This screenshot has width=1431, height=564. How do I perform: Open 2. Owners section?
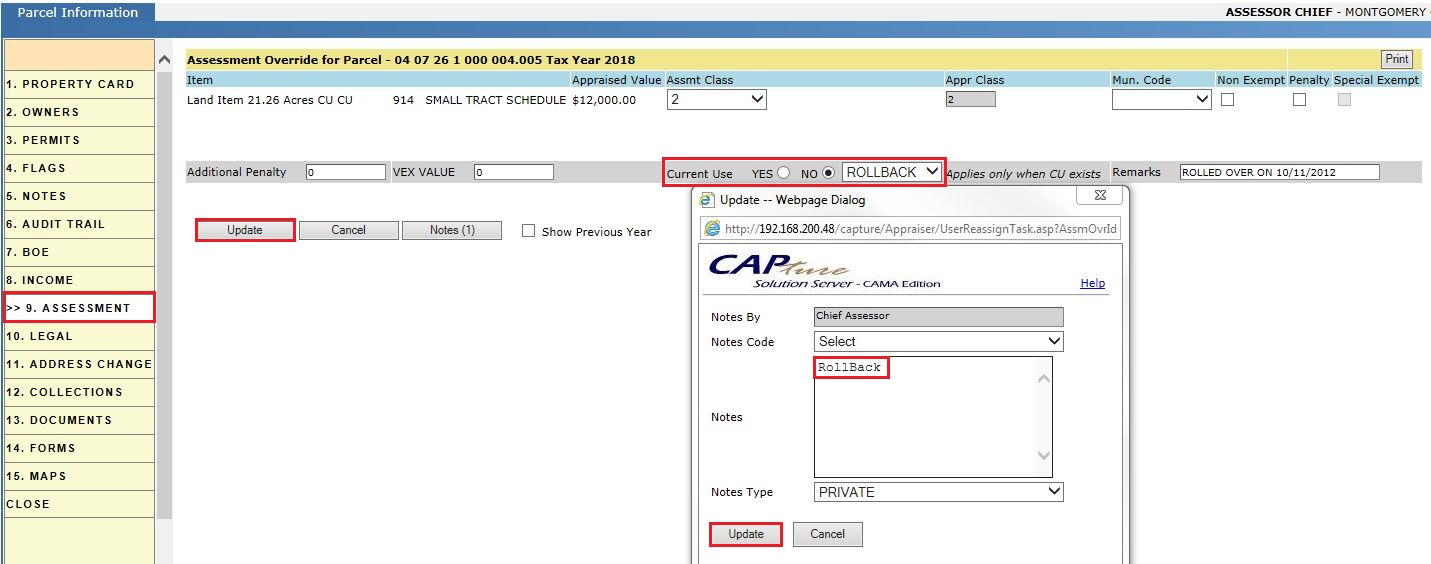78,112
